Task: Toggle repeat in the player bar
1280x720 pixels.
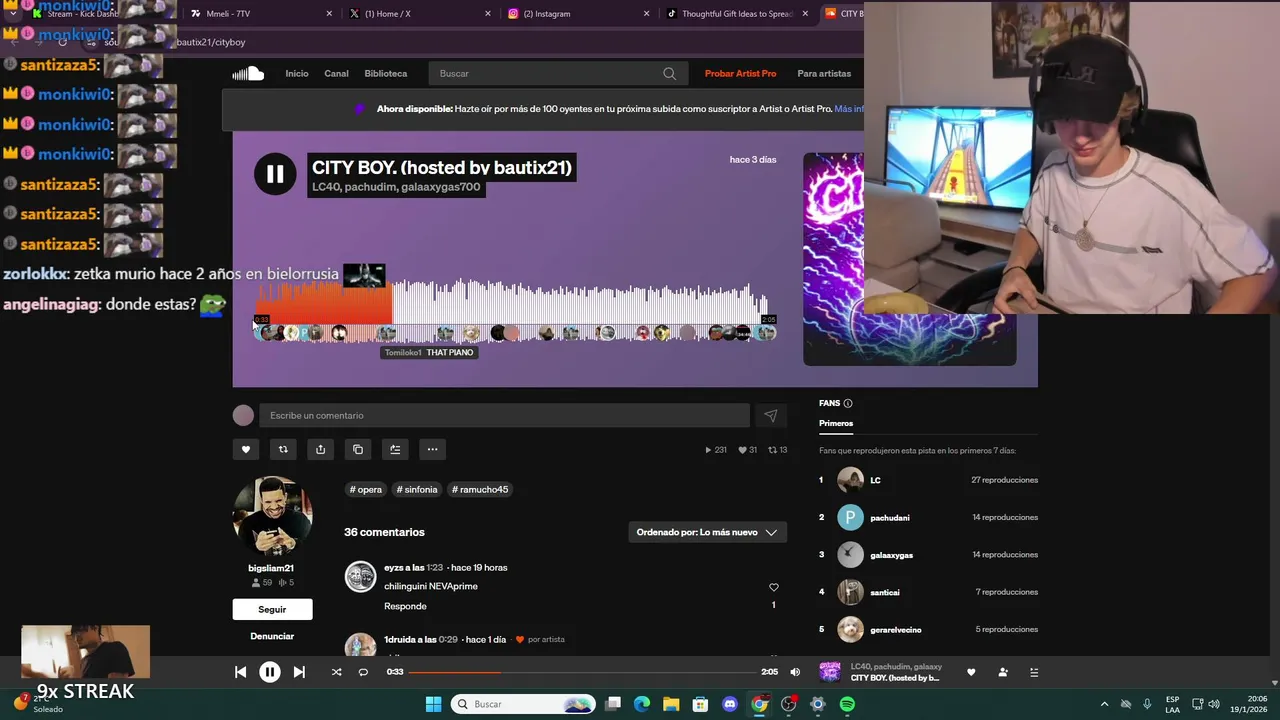Action: tap(363, 672)
